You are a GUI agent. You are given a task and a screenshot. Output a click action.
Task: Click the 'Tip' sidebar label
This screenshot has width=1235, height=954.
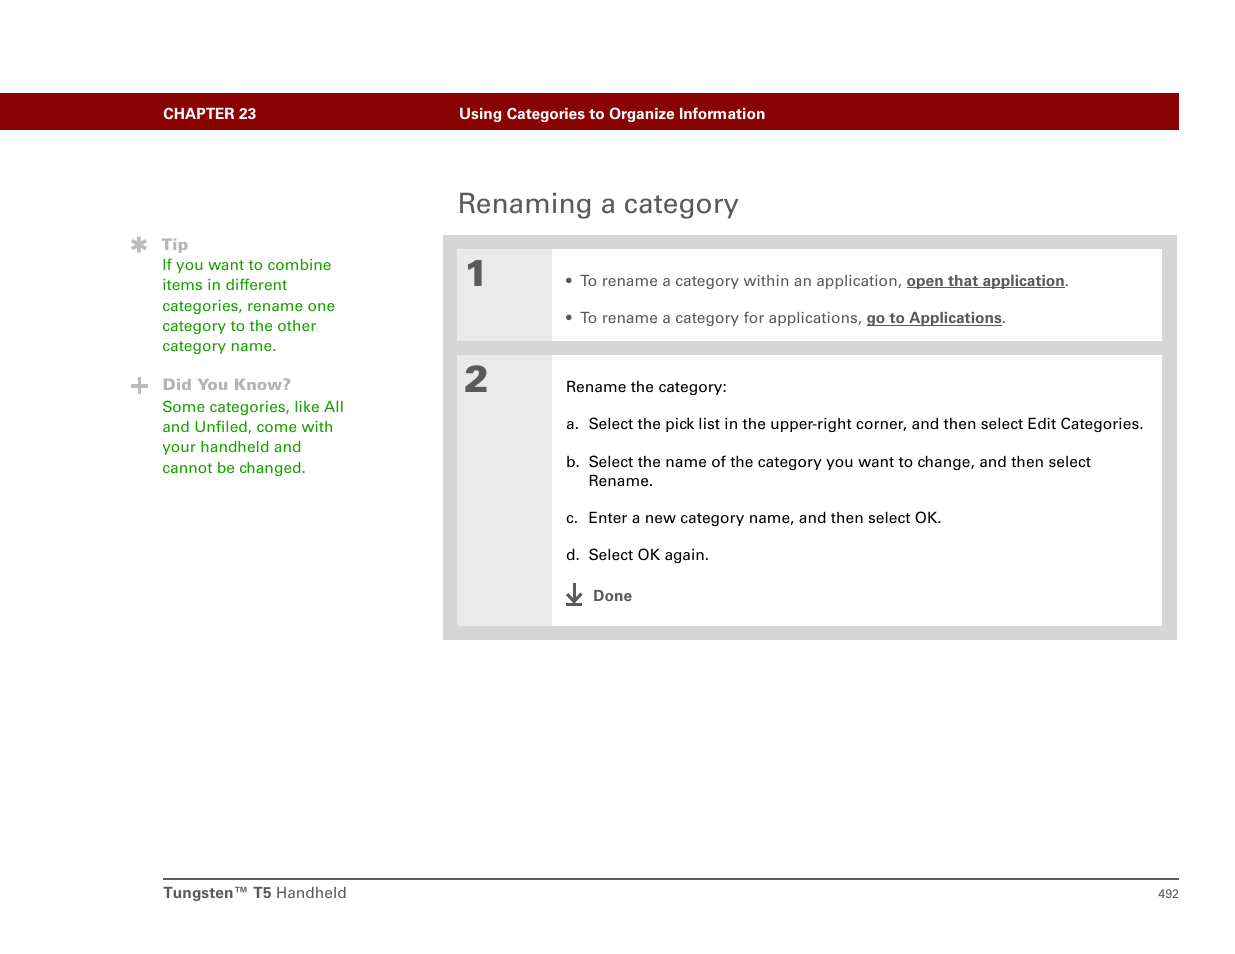click(175, 244)
